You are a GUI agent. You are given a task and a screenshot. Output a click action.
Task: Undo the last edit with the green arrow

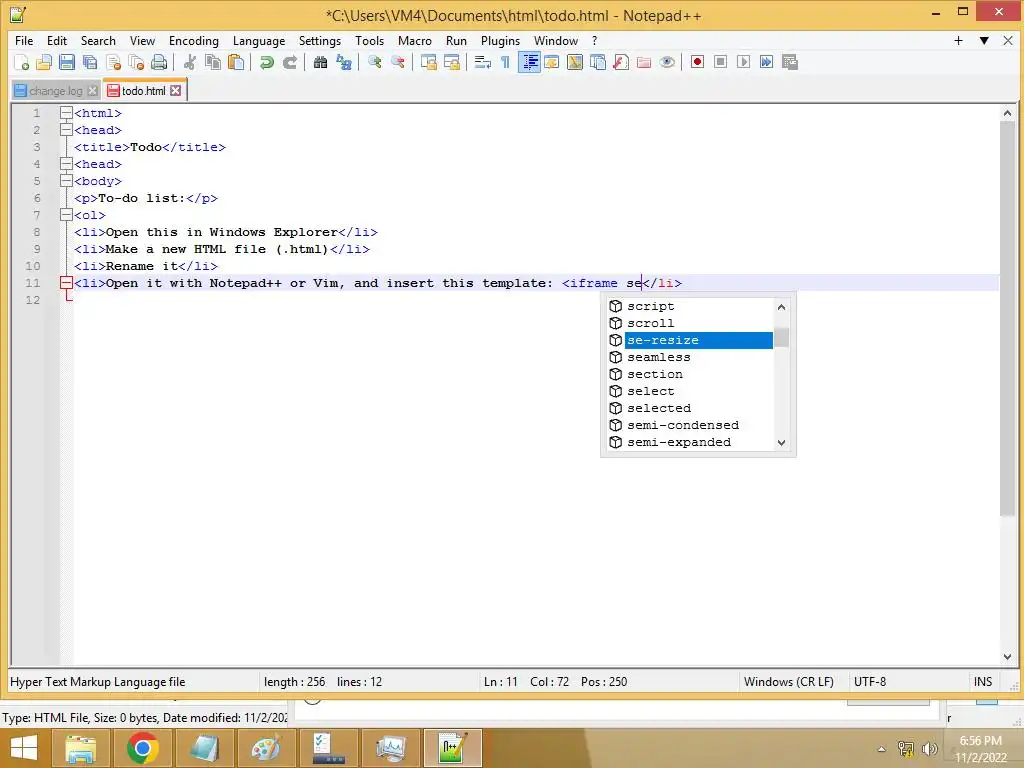tap(266, 63)
